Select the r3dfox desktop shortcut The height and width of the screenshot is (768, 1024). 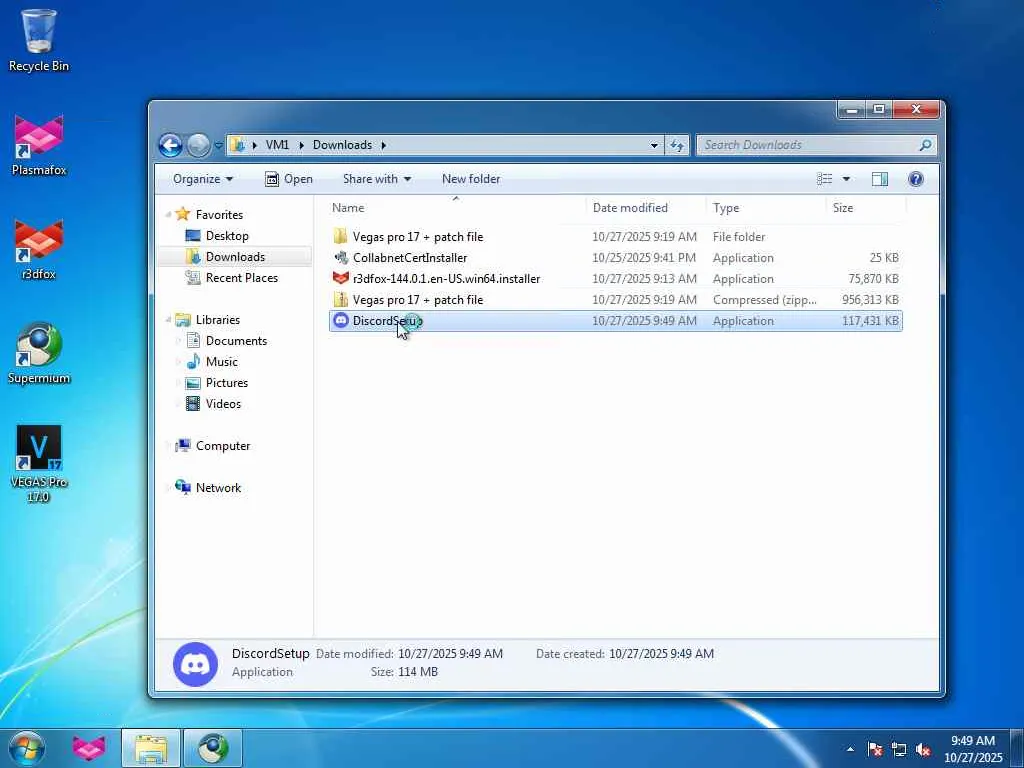point(39,249)
